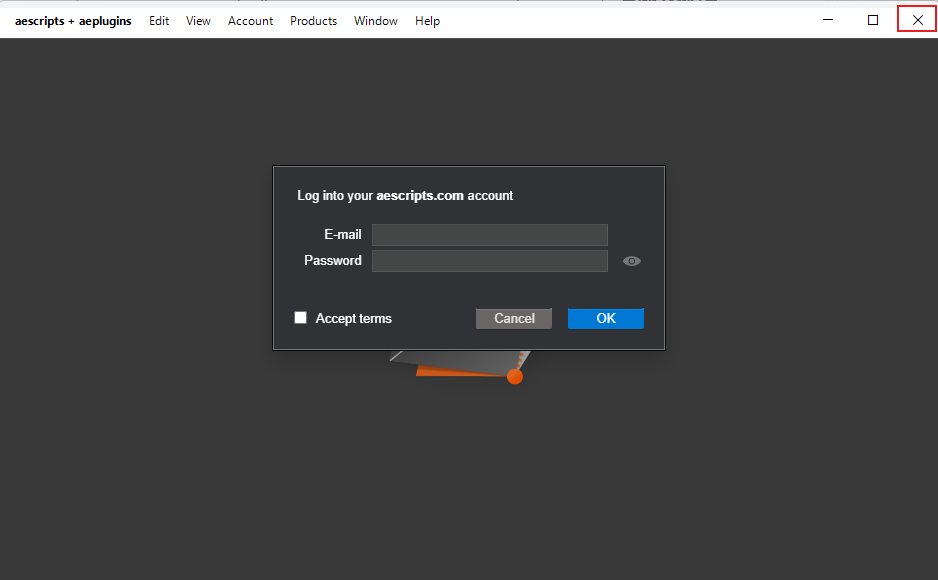The height and width of the screenshot is (580, 938).
Task: Maximize the aescripts manager window
Action: coord(872,18)
